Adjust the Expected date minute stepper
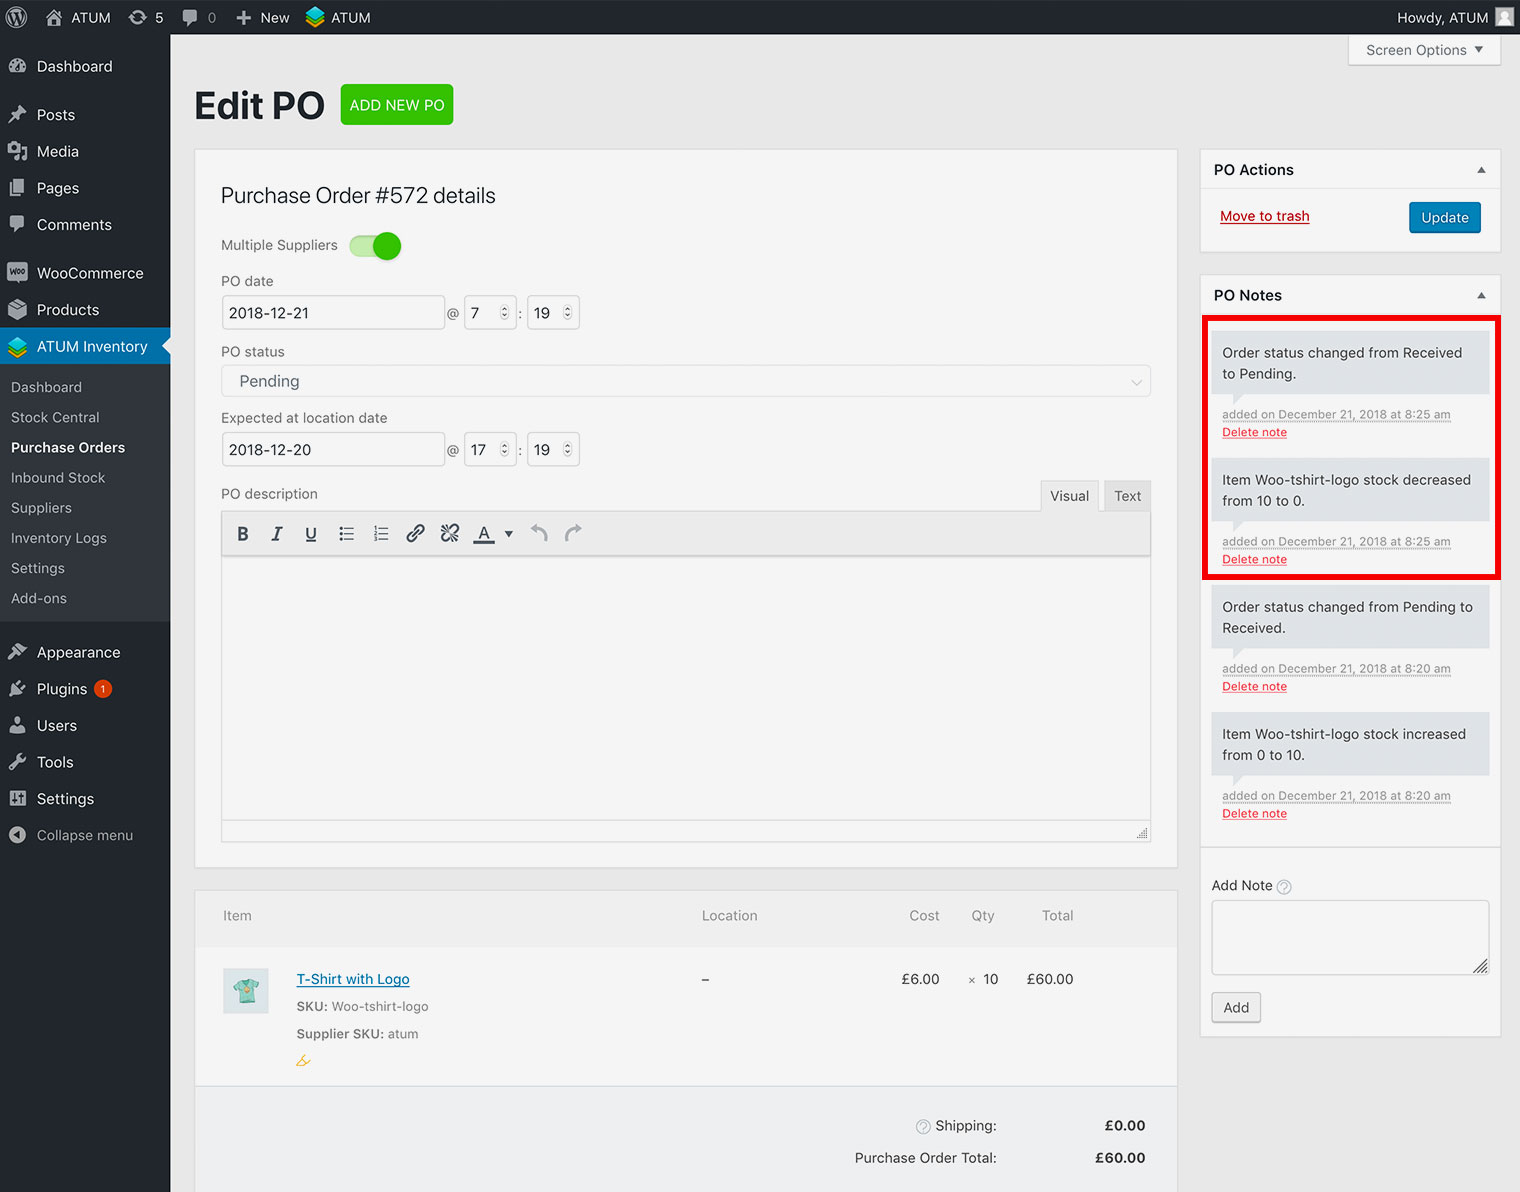Image resolution: width=1520 pixels, height=1192 pixels. [x=567, y=450]
